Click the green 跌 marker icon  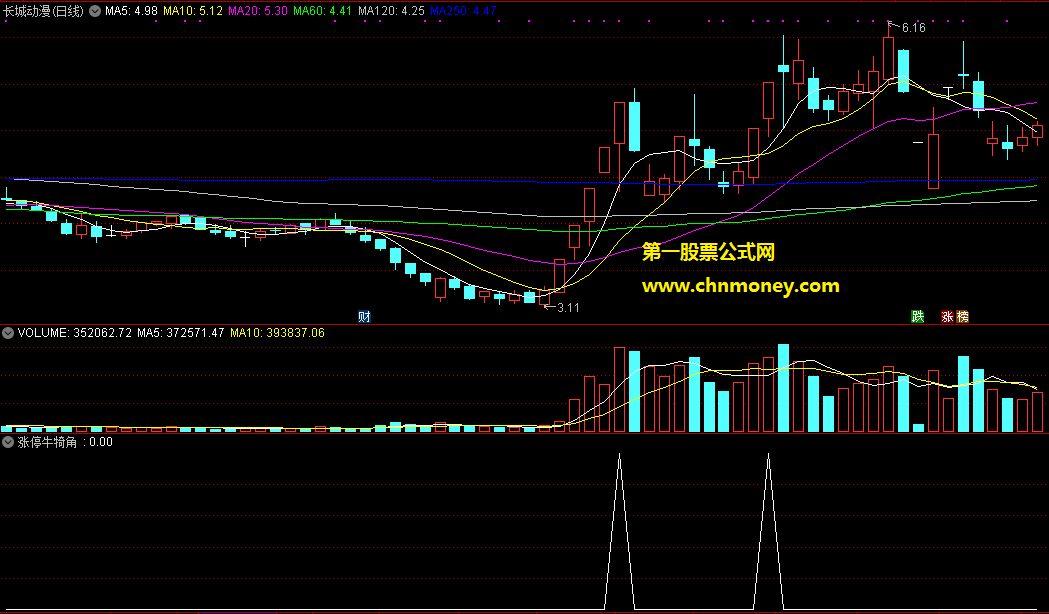pyautogui.click(x=917, y=316)
